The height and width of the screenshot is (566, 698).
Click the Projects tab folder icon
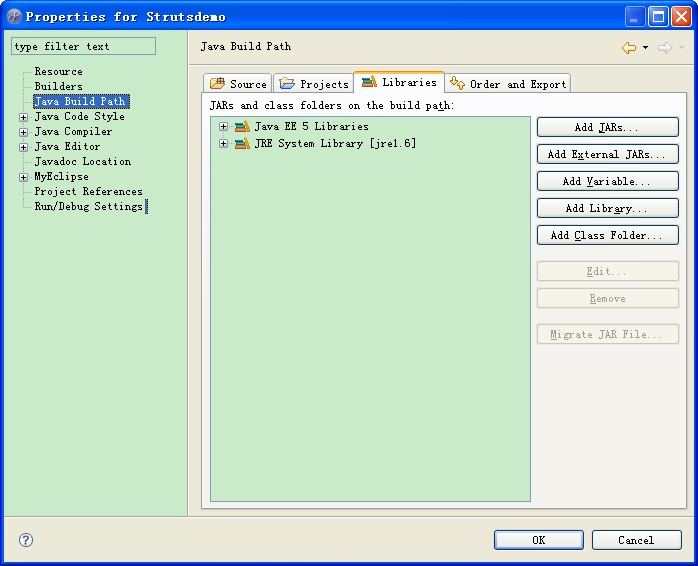(287, 83)
